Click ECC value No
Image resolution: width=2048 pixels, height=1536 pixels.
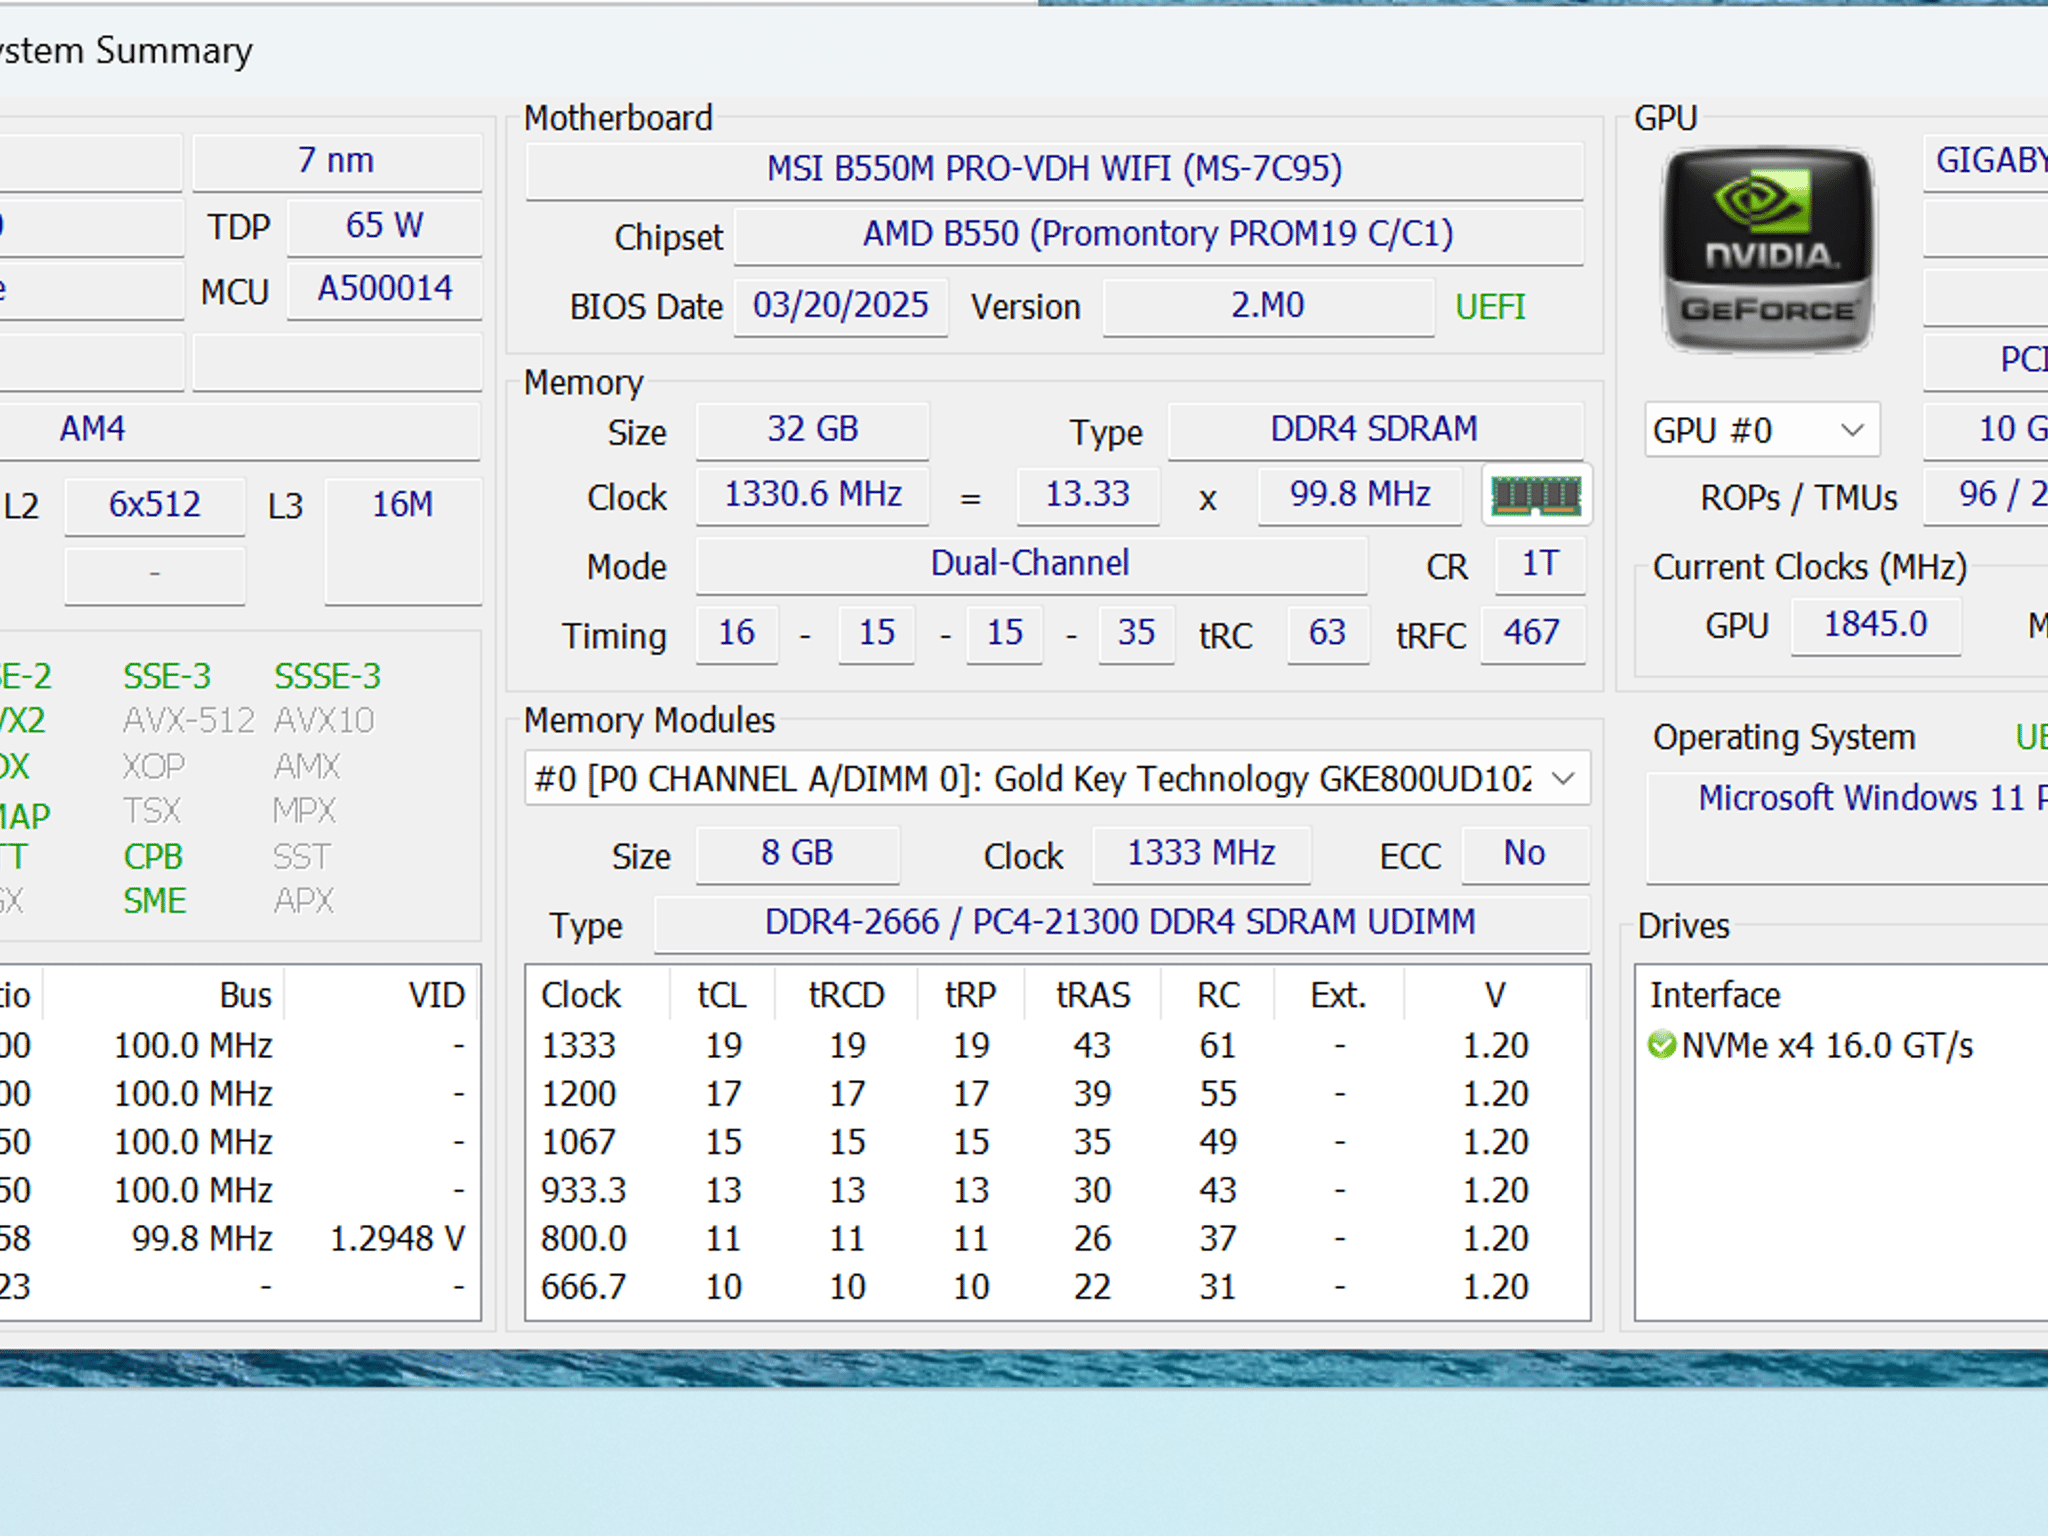pyautogui.click(x=1524, y=855)
